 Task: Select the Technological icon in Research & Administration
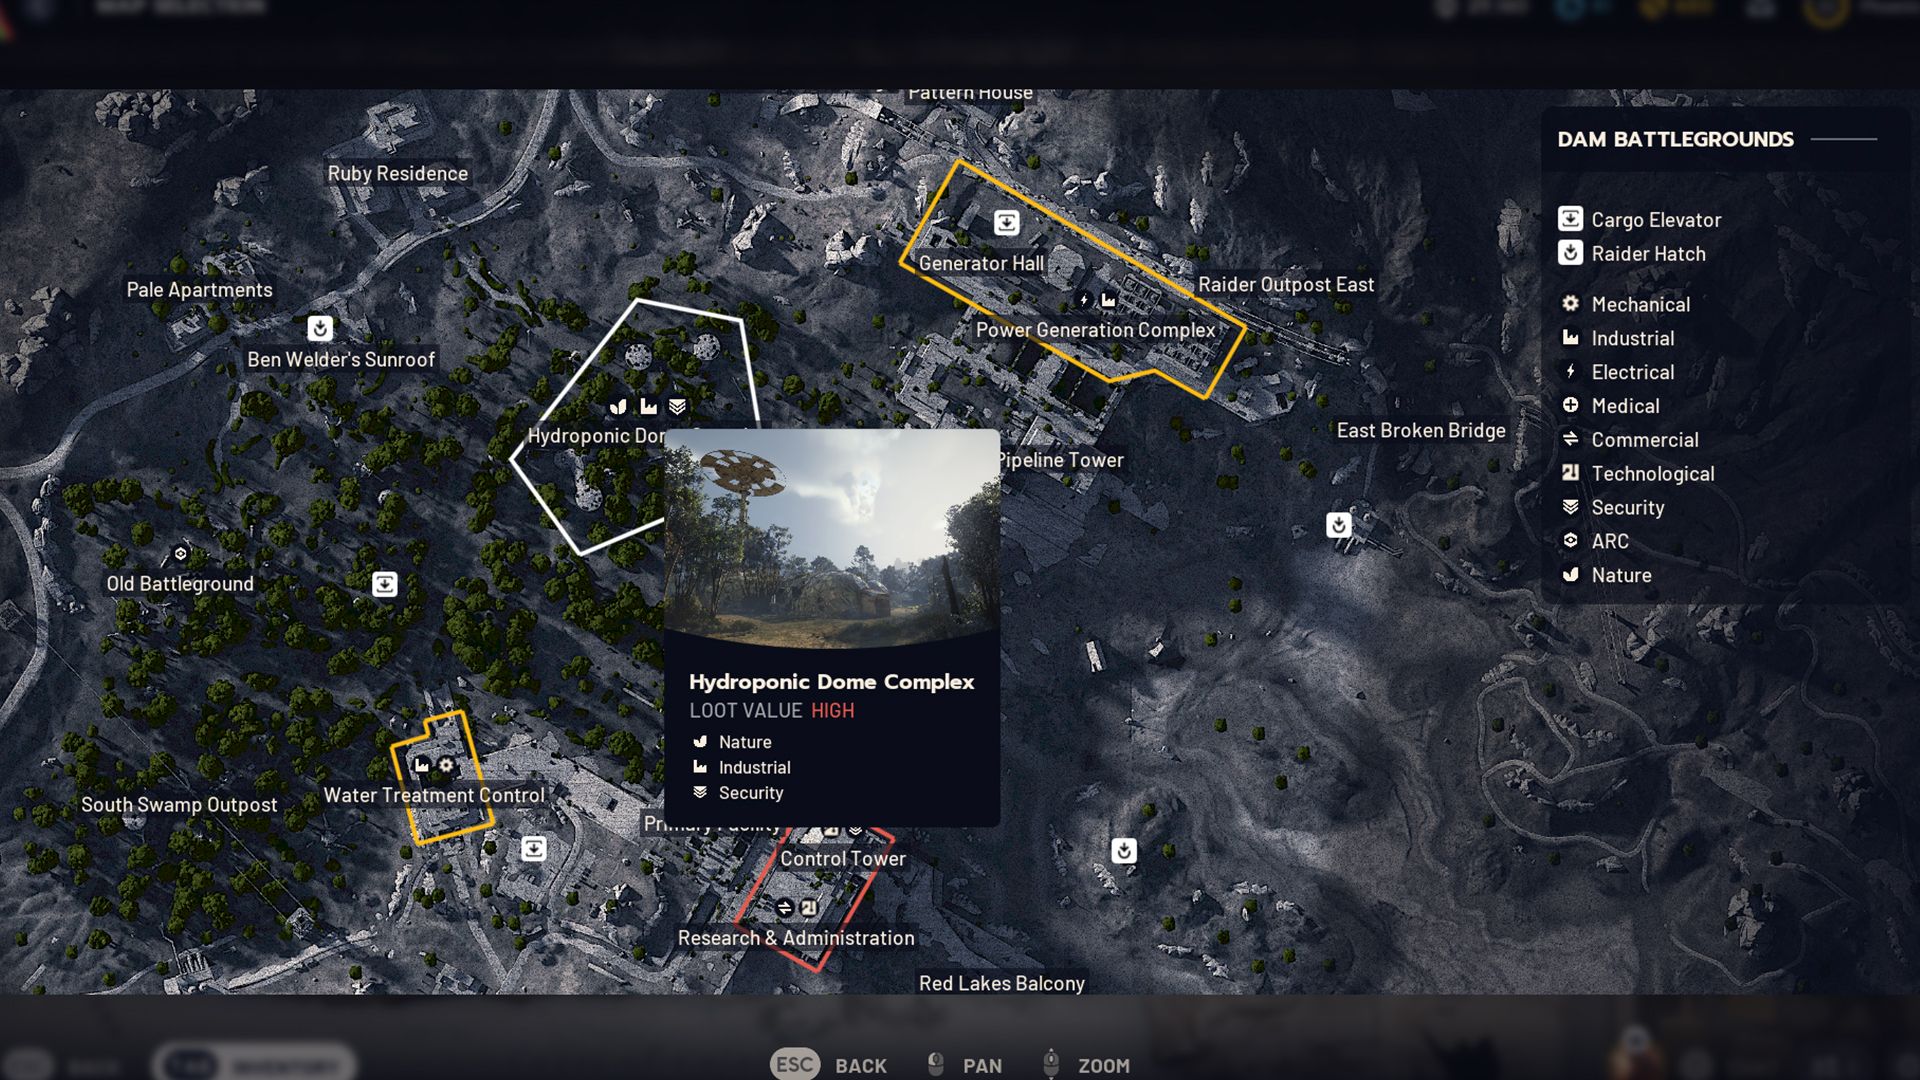tap(809, 907)
